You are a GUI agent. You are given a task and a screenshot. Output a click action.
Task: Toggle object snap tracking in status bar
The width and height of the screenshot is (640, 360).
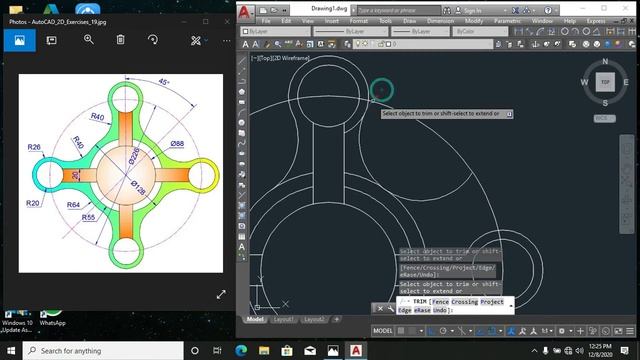(x=480, y=331)
